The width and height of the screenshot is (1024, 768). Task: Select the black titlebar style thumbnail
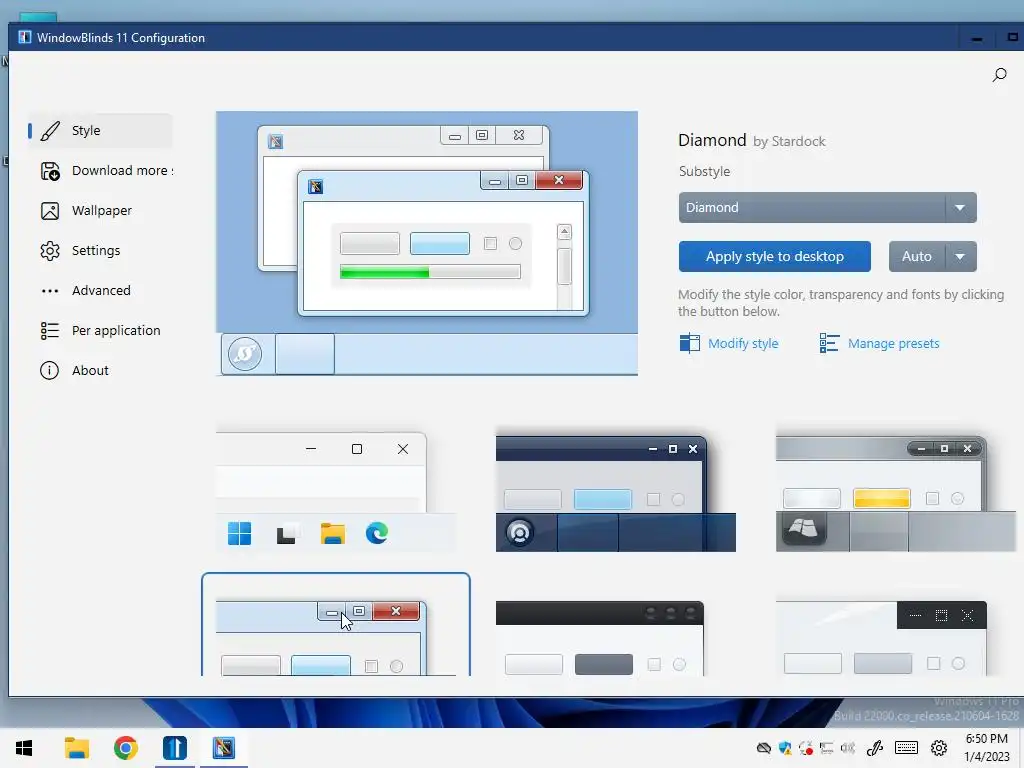[x=600, y=638]
